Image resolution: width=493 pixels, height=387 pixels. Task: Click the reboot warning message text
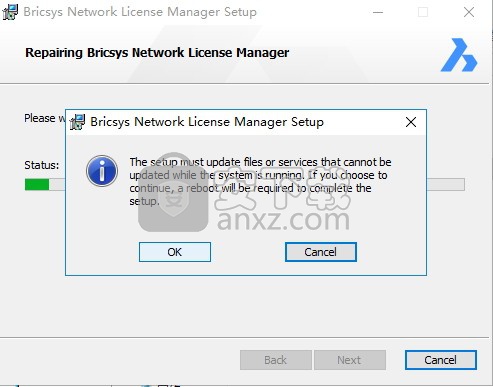(x=260, y=181)
